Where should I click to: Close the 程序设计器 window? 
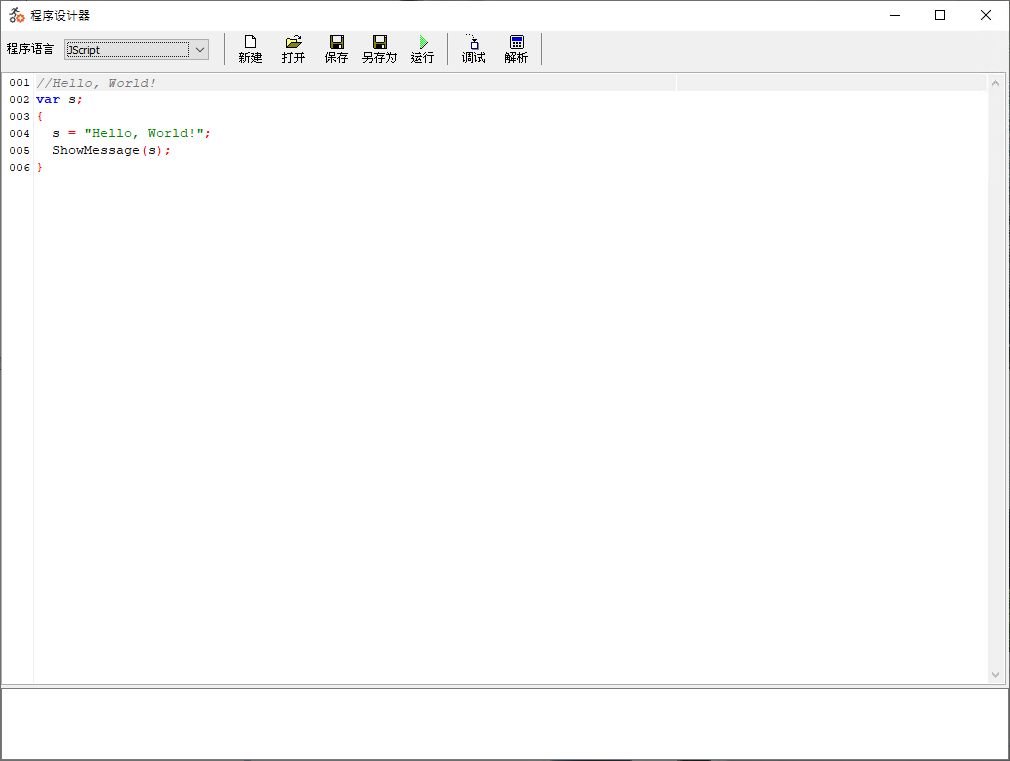coord(986,15)
